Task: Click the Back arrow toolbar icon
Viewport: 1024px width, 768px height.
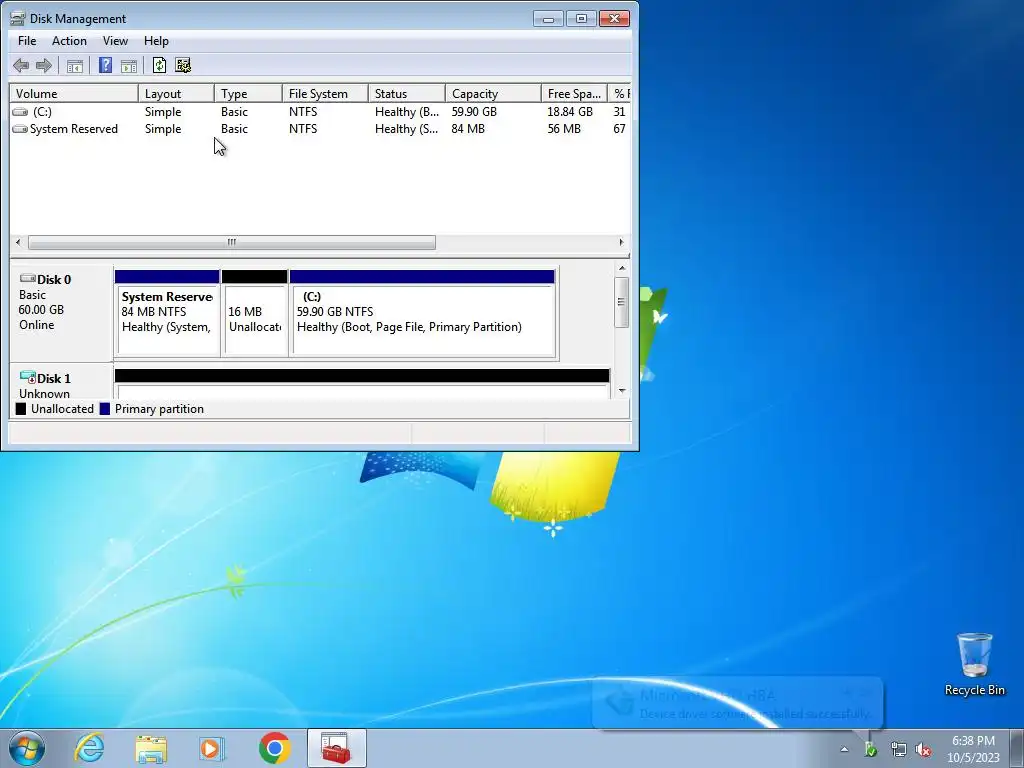Action: [x=21, y=65]
